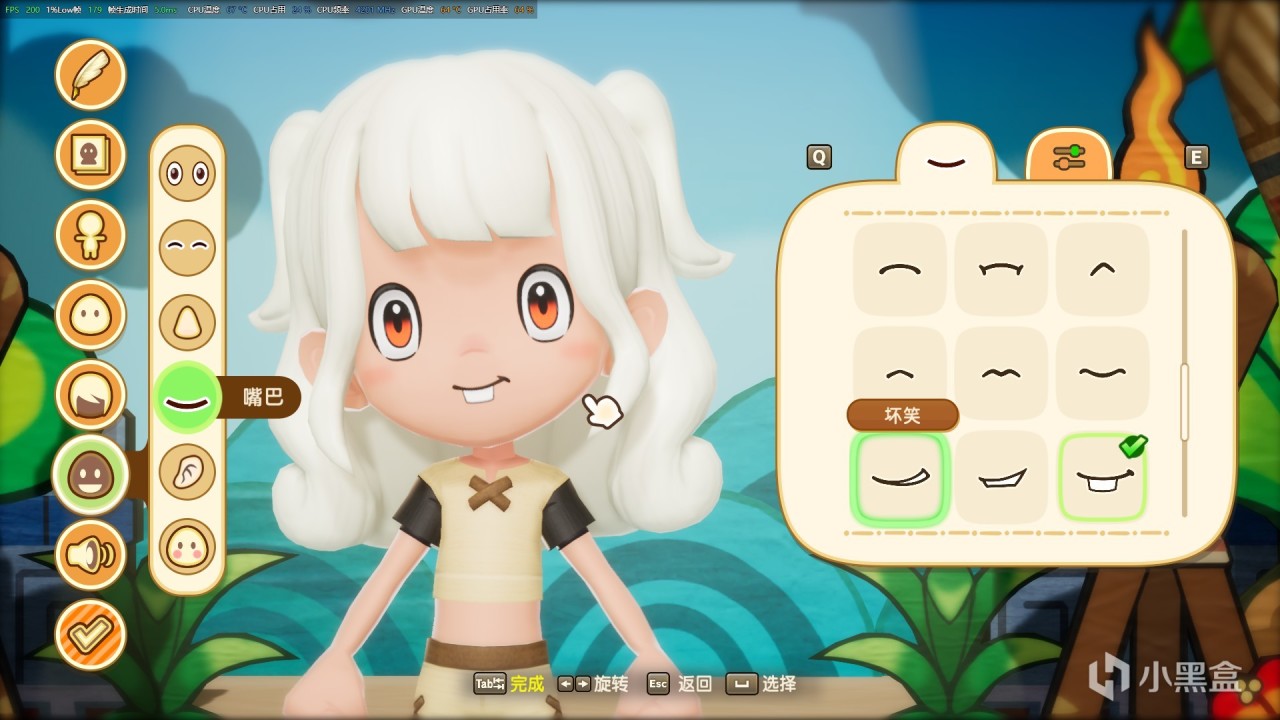Pick the wavy cat-like mouth without ticks
This screenshot has width=1280, height=720.
click(x=1001, y=373)
